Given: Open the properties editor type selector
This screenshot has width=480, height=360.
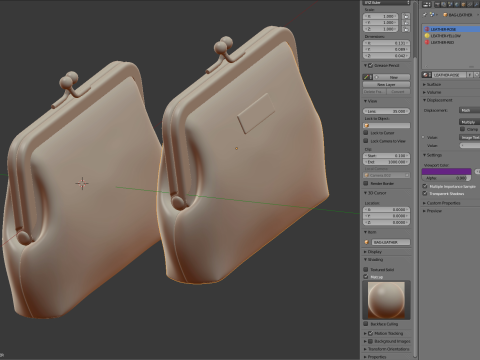Looking at the screenshot, I should (427, 5).
